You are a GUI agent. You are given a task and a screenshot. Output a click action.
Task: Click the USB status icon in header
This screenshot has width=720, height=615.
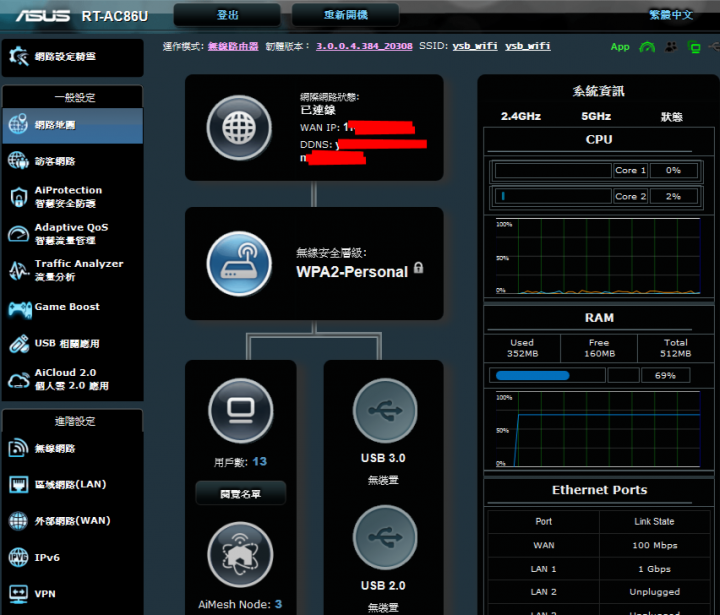pos(714,46)
